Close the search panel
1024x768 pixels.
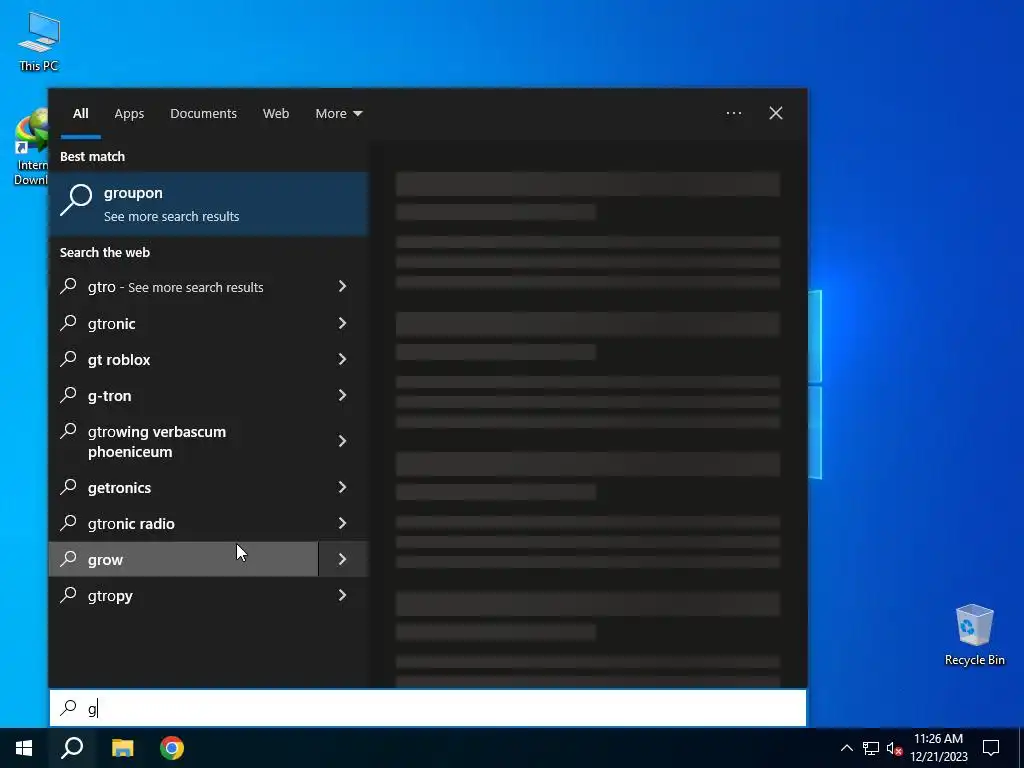(775, 113)
